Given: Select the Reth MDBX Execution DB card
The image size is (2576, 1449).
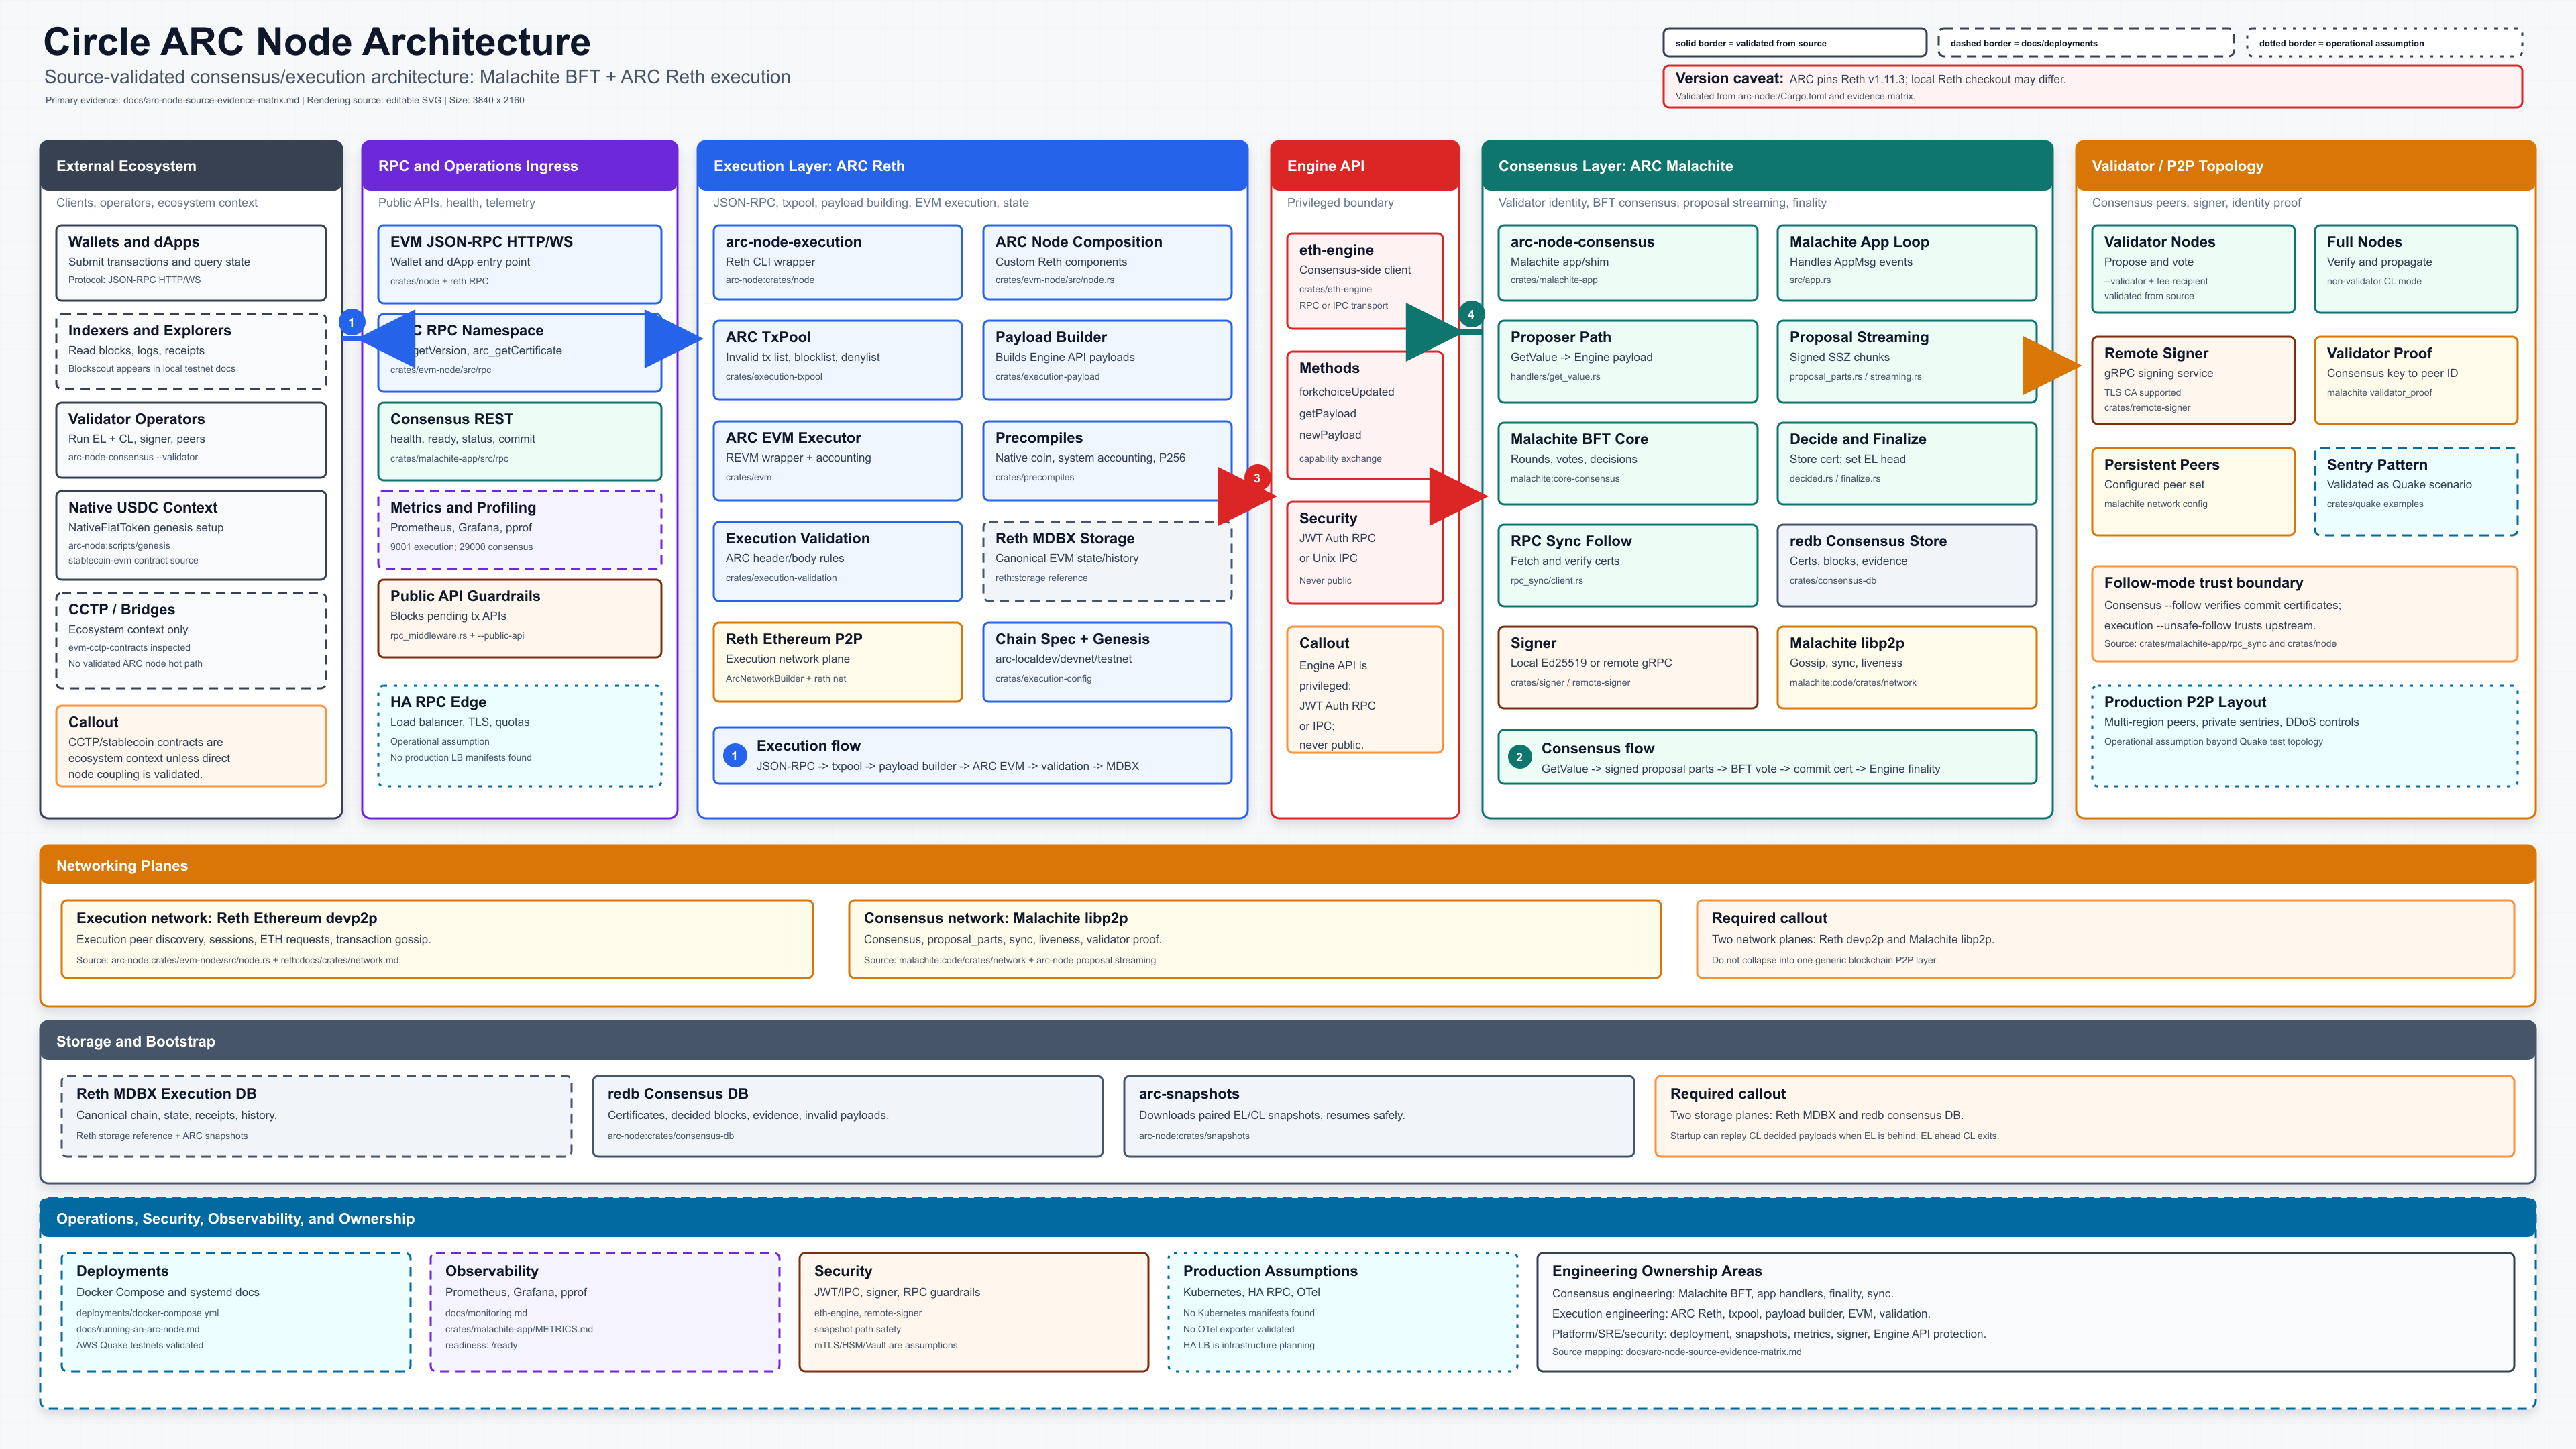Looking at the screenshot, I should click(316, 1116).
